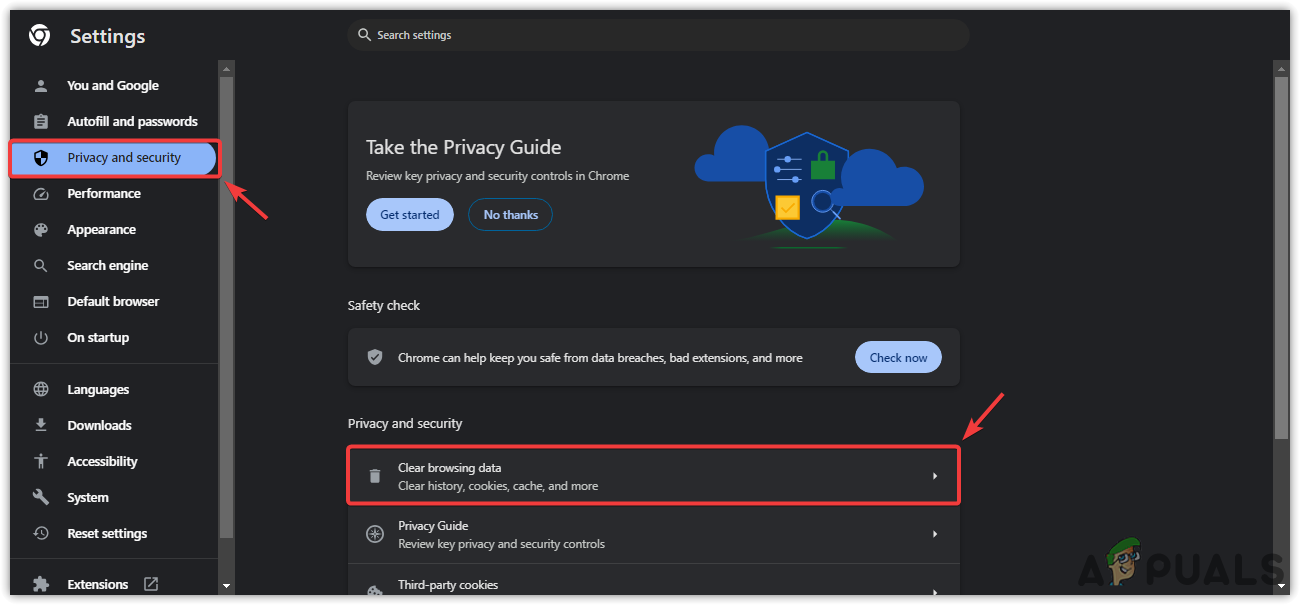
Task: Expand the Privacy Guide row arrow
Action: [x=935, y=534]
